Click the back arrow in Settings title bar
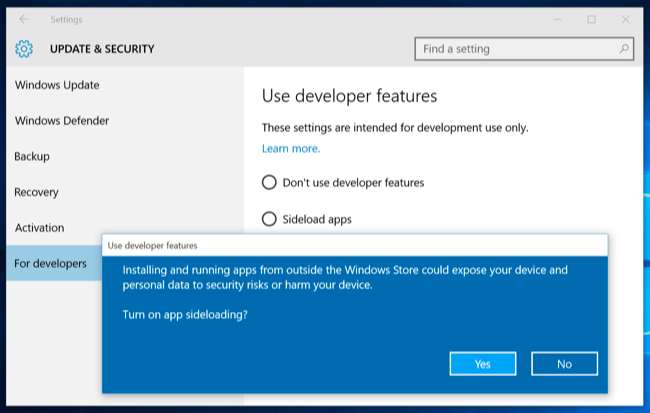This screenshot has height=413, width=650. [x=24, y=19]
